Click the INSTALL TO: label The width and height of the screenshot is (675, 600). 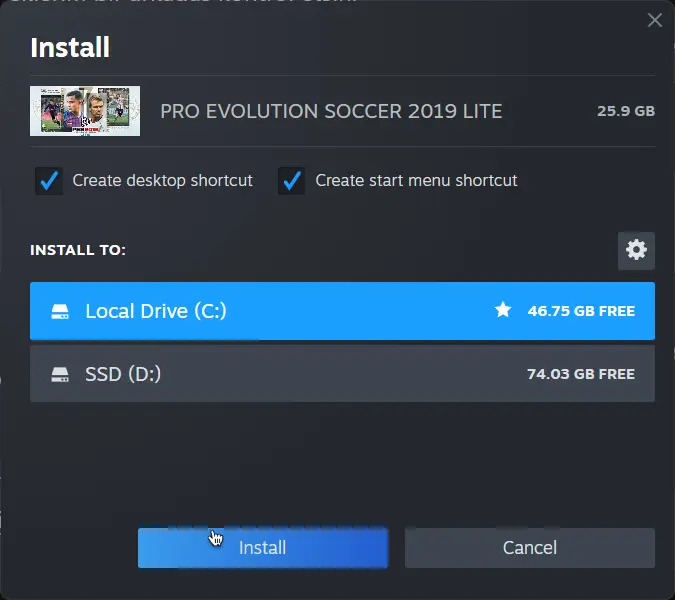(x=78, y=250)
